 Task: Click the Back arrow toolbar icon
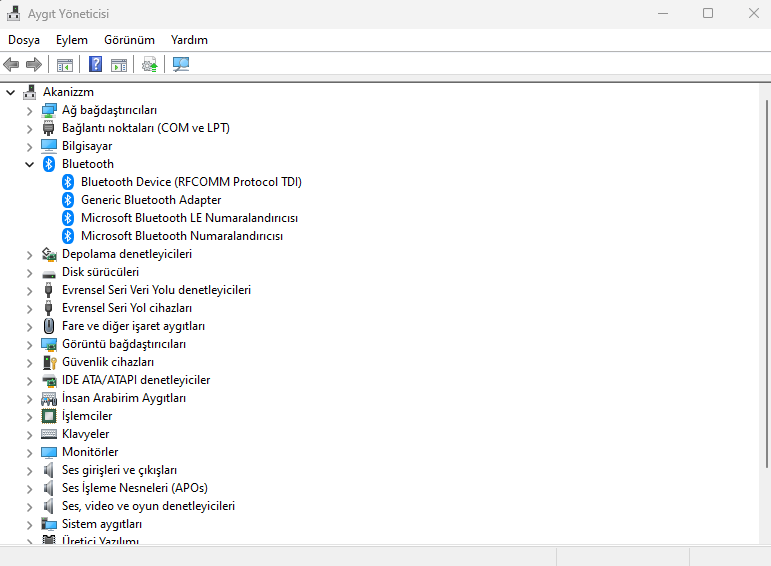pos(11,64)
